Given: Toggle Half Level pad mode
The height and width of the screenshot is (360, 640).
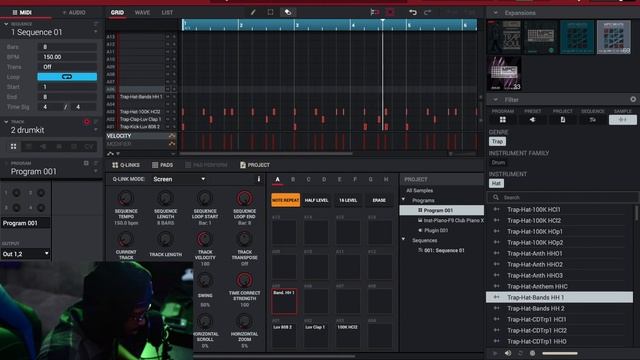Looking at the screenshot, I should (x=316, y=200).
